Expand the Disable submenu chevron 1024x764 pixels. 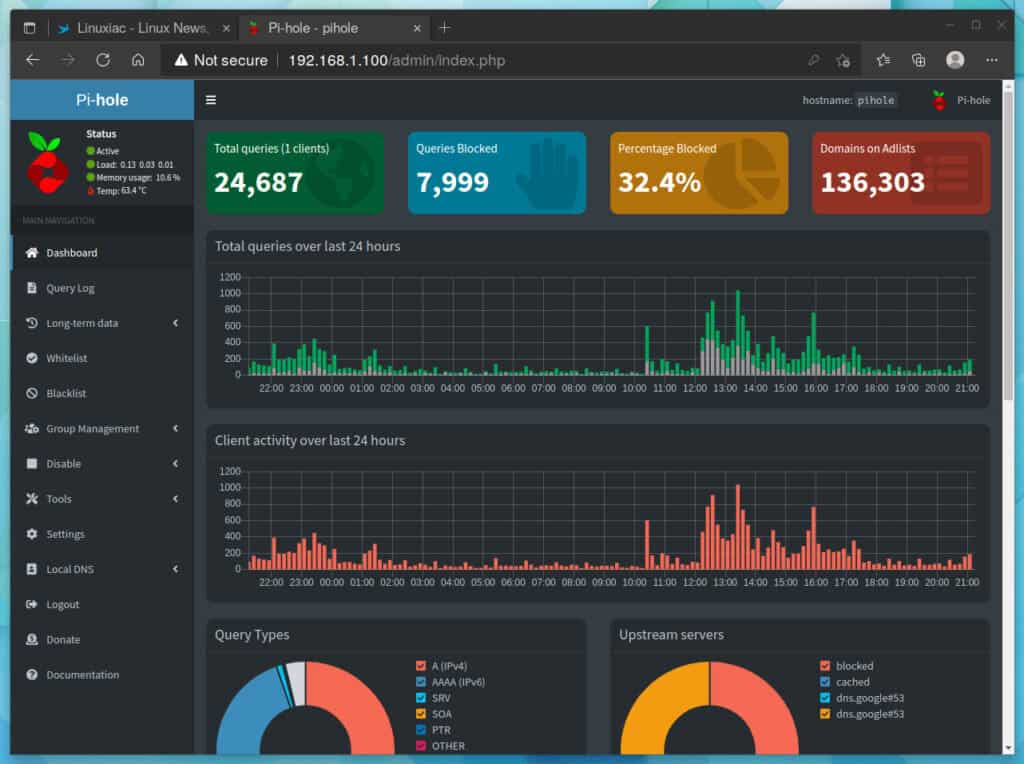coord(176,464)
